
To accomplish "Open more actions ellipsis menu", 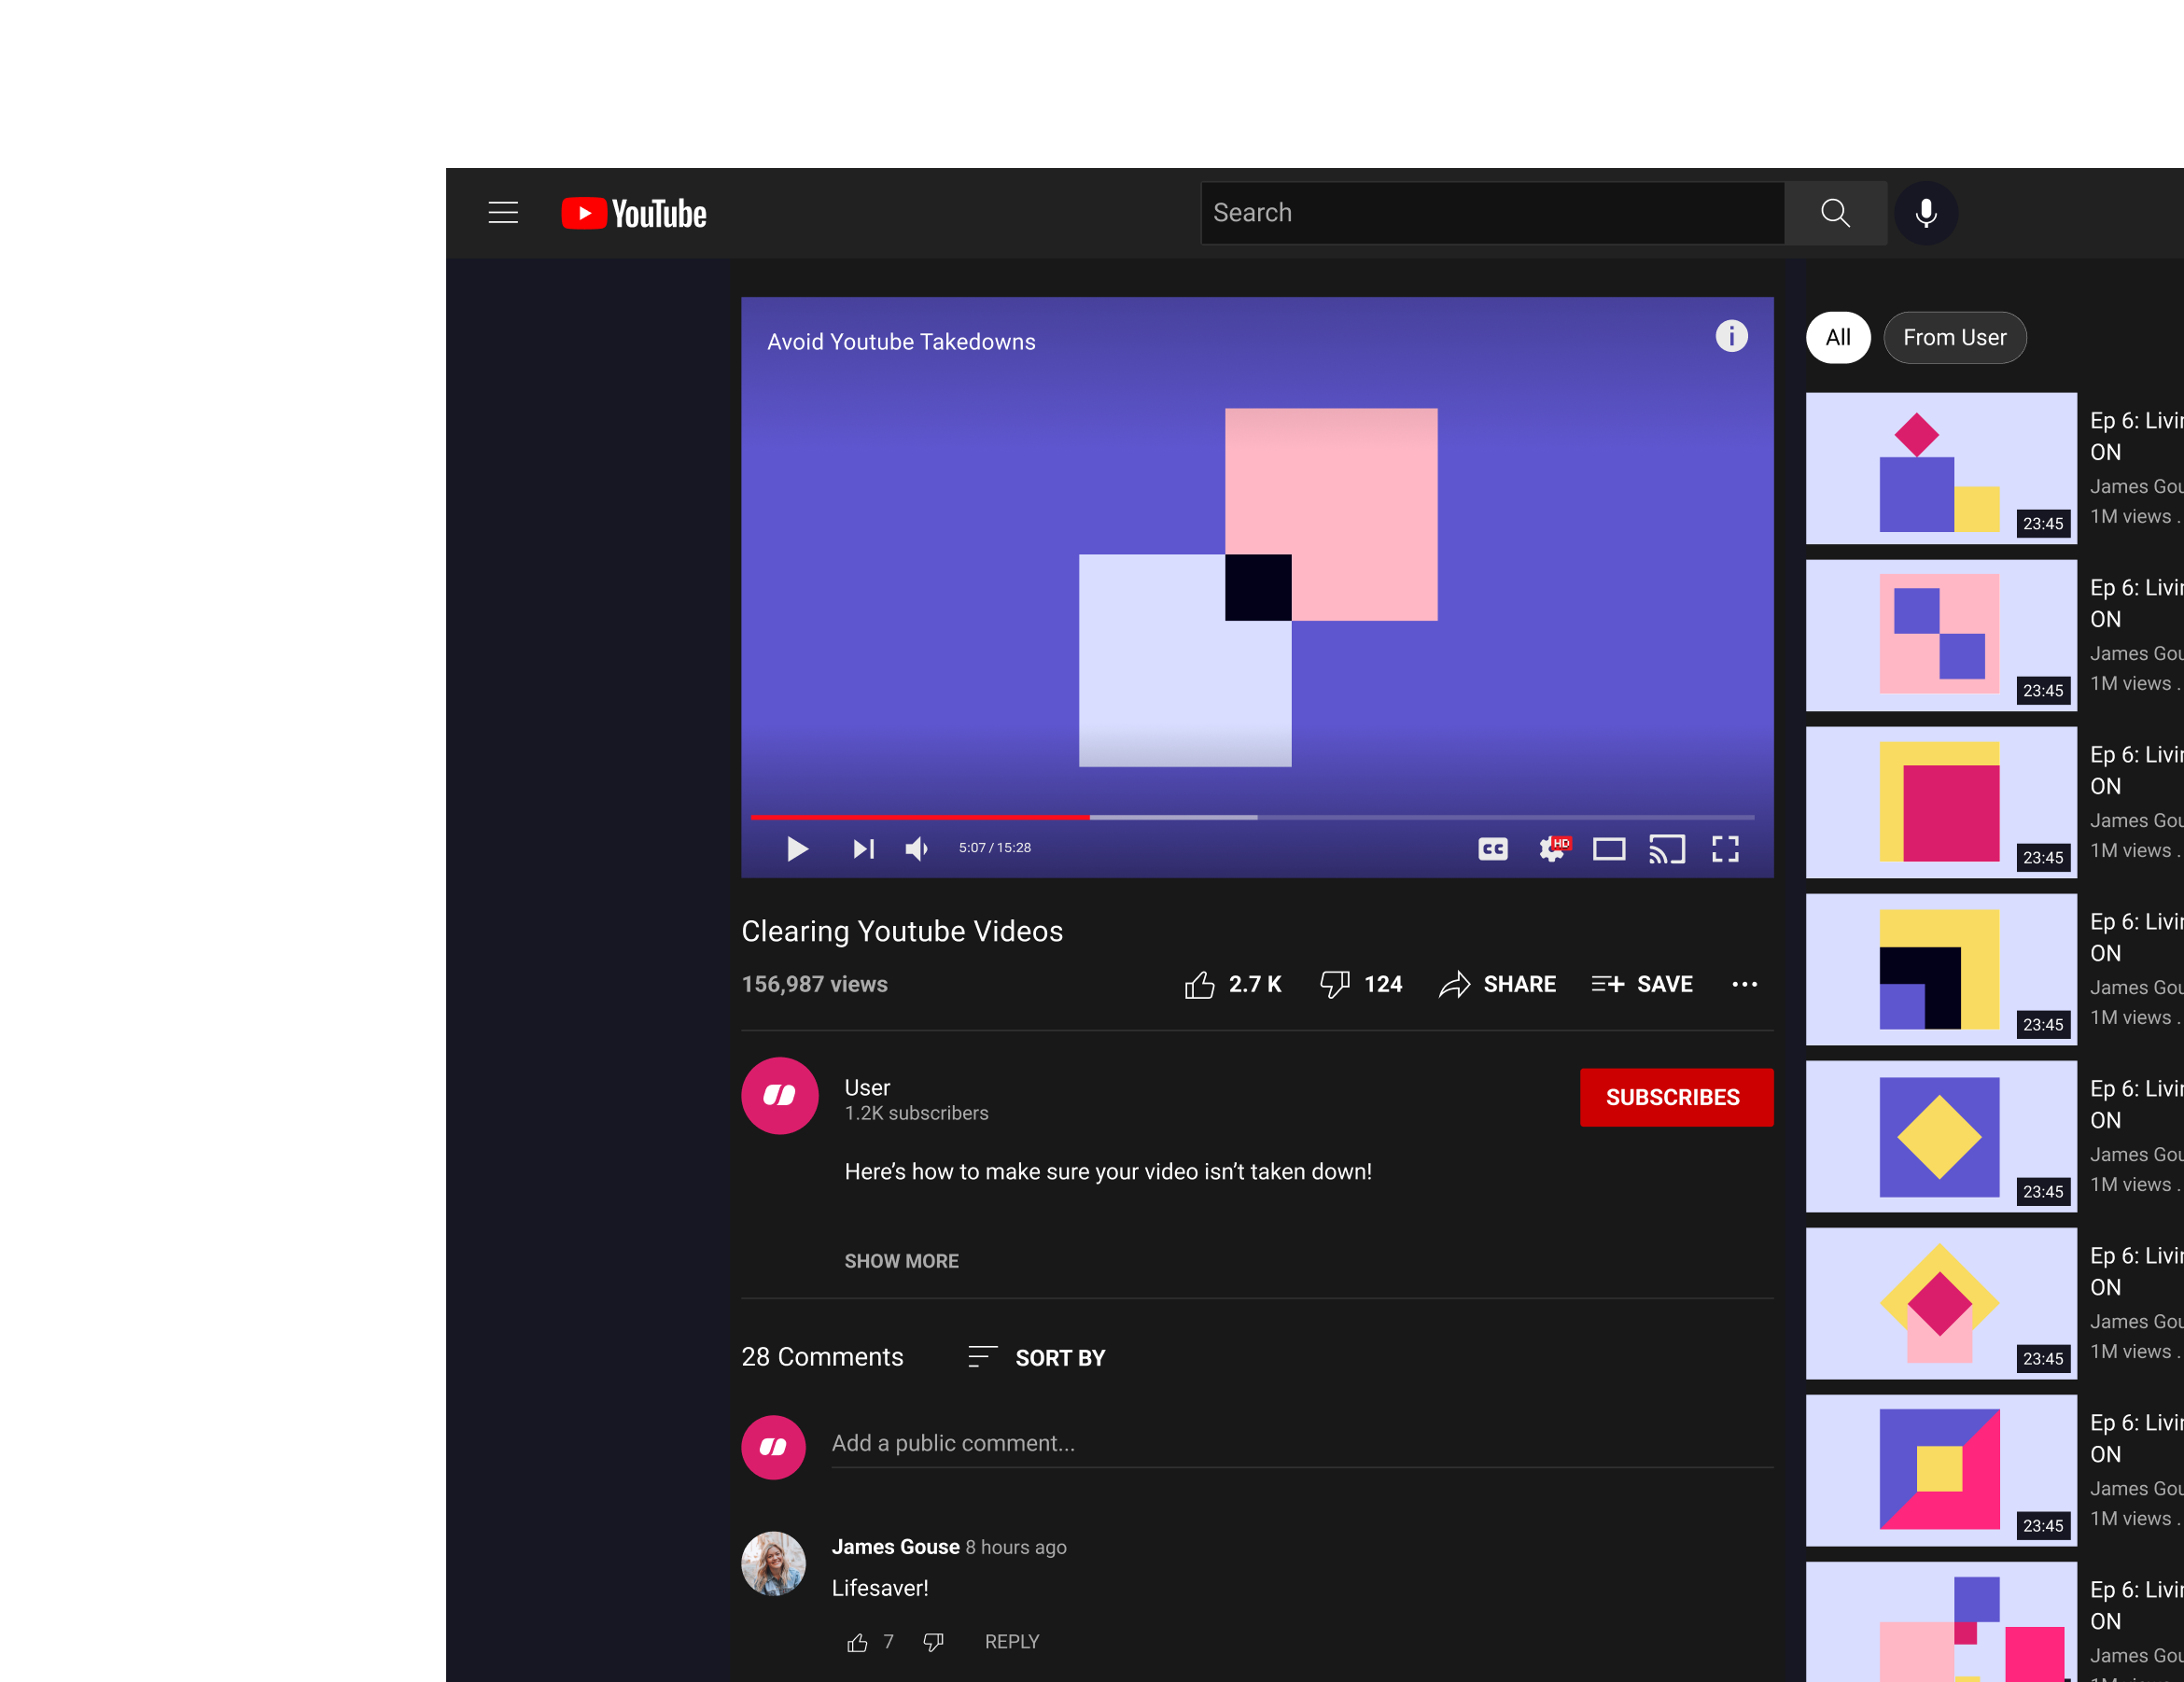I will point(1744,984).
